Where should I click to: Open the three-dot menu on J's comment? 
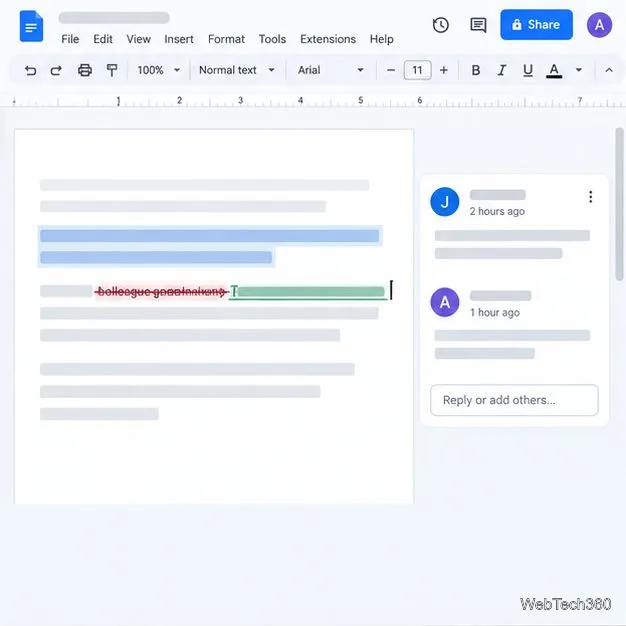click(x=590, y=197)
